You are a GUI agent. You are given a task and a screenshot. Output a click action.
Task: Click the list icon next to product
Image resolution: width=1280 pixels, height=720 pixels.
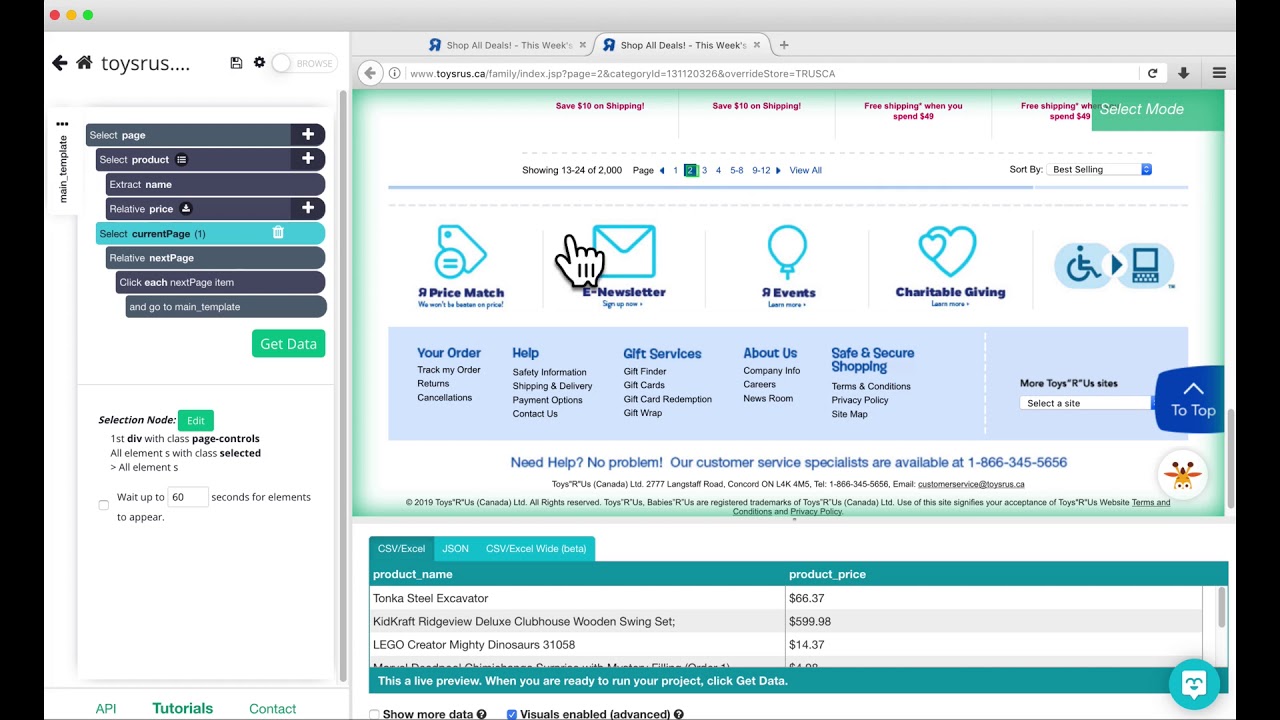point(181,159)
